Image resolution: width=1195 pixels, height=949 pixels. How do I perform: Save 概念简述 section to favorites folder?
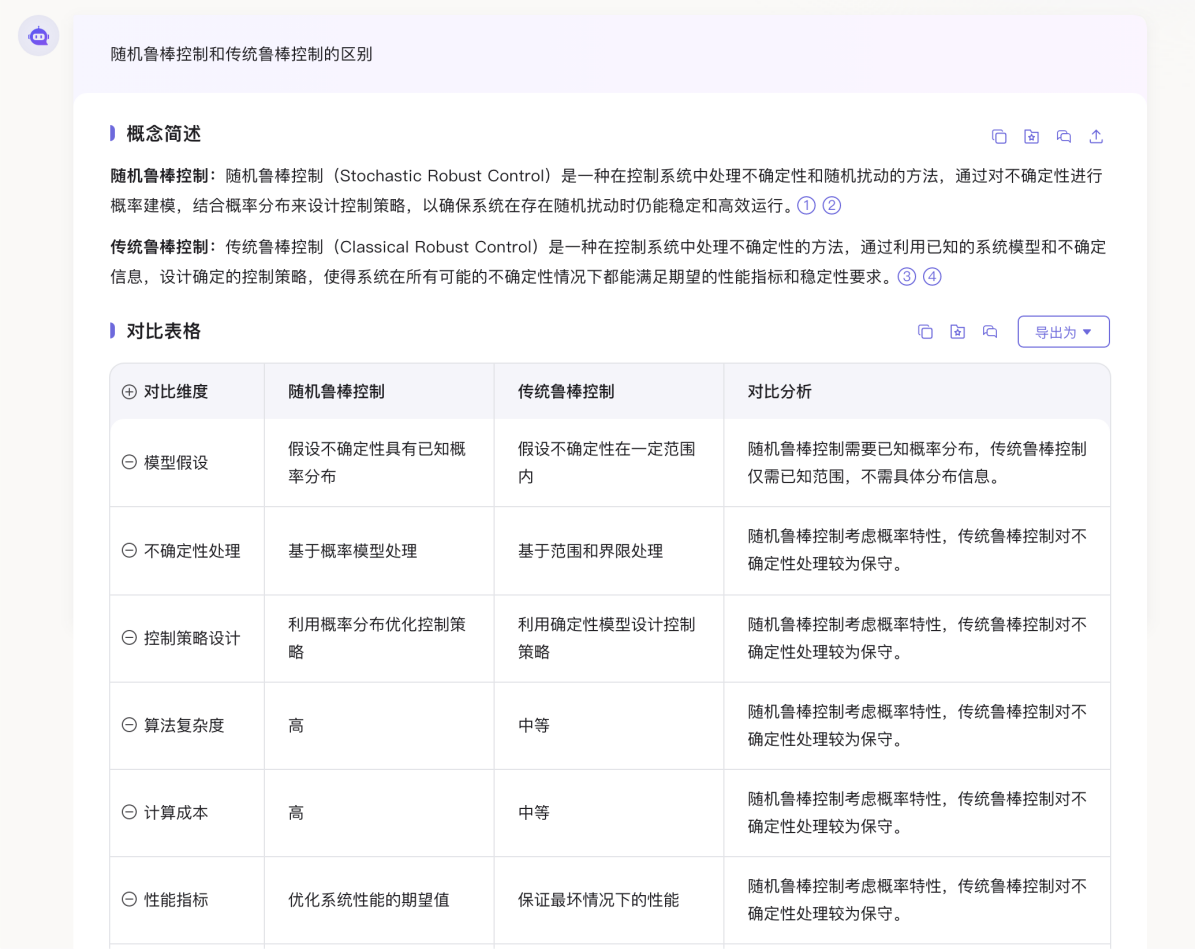pyautogui.click(x=1031, y=136)
